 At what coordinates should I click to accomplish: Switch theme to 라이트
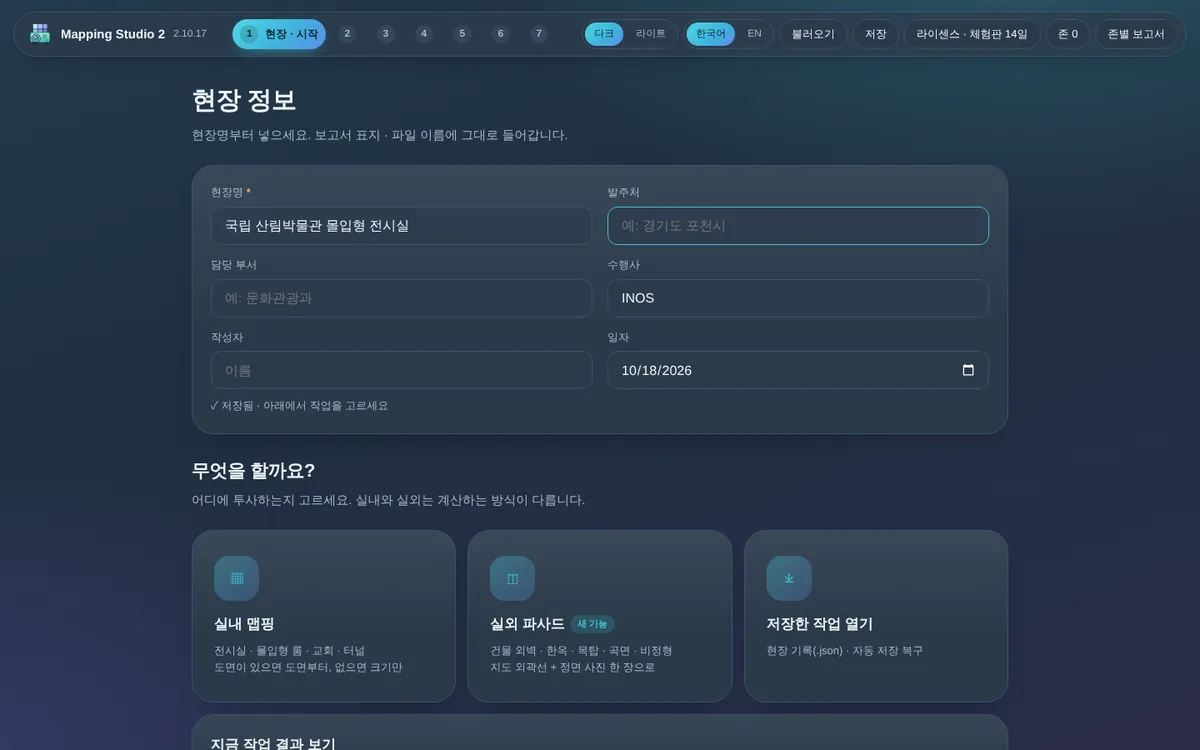point(651,34)
